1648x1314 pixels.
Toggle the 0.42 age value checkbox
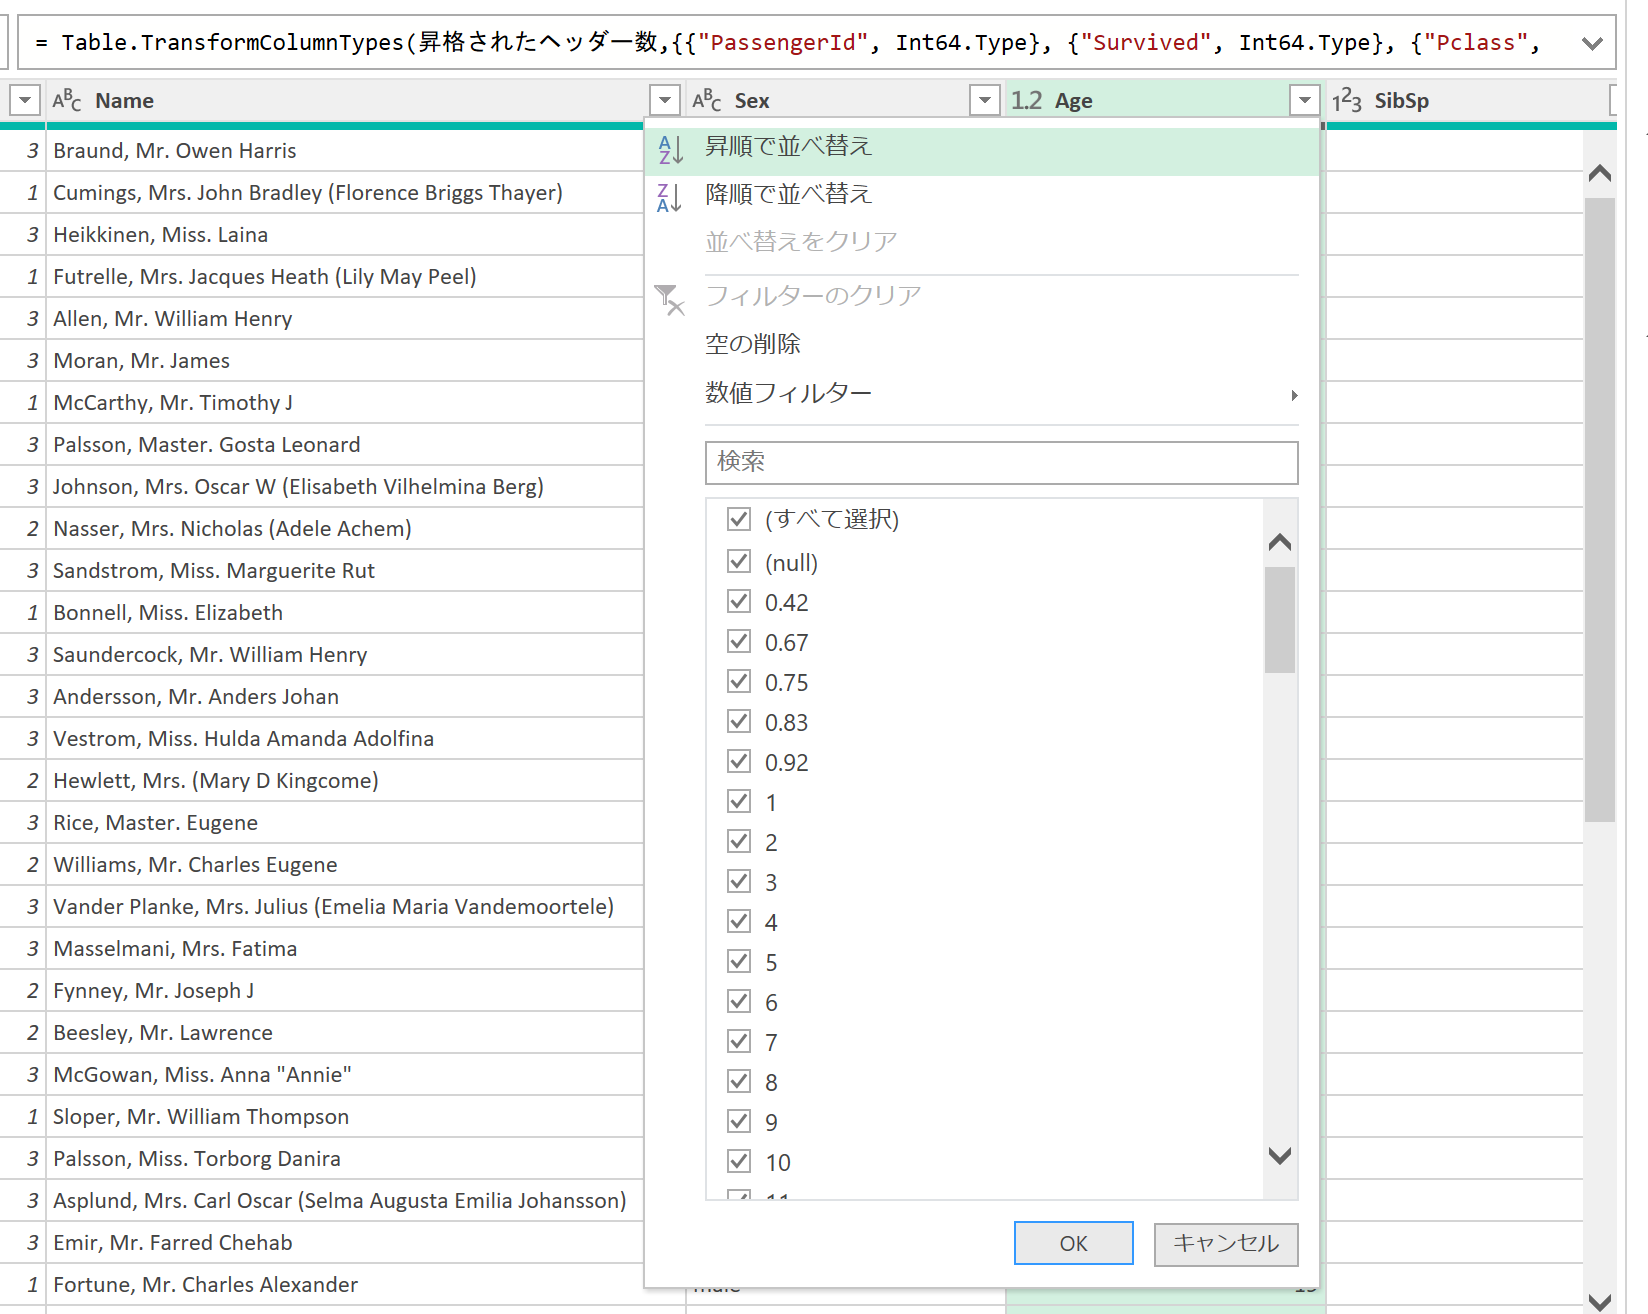click(739, 601)
